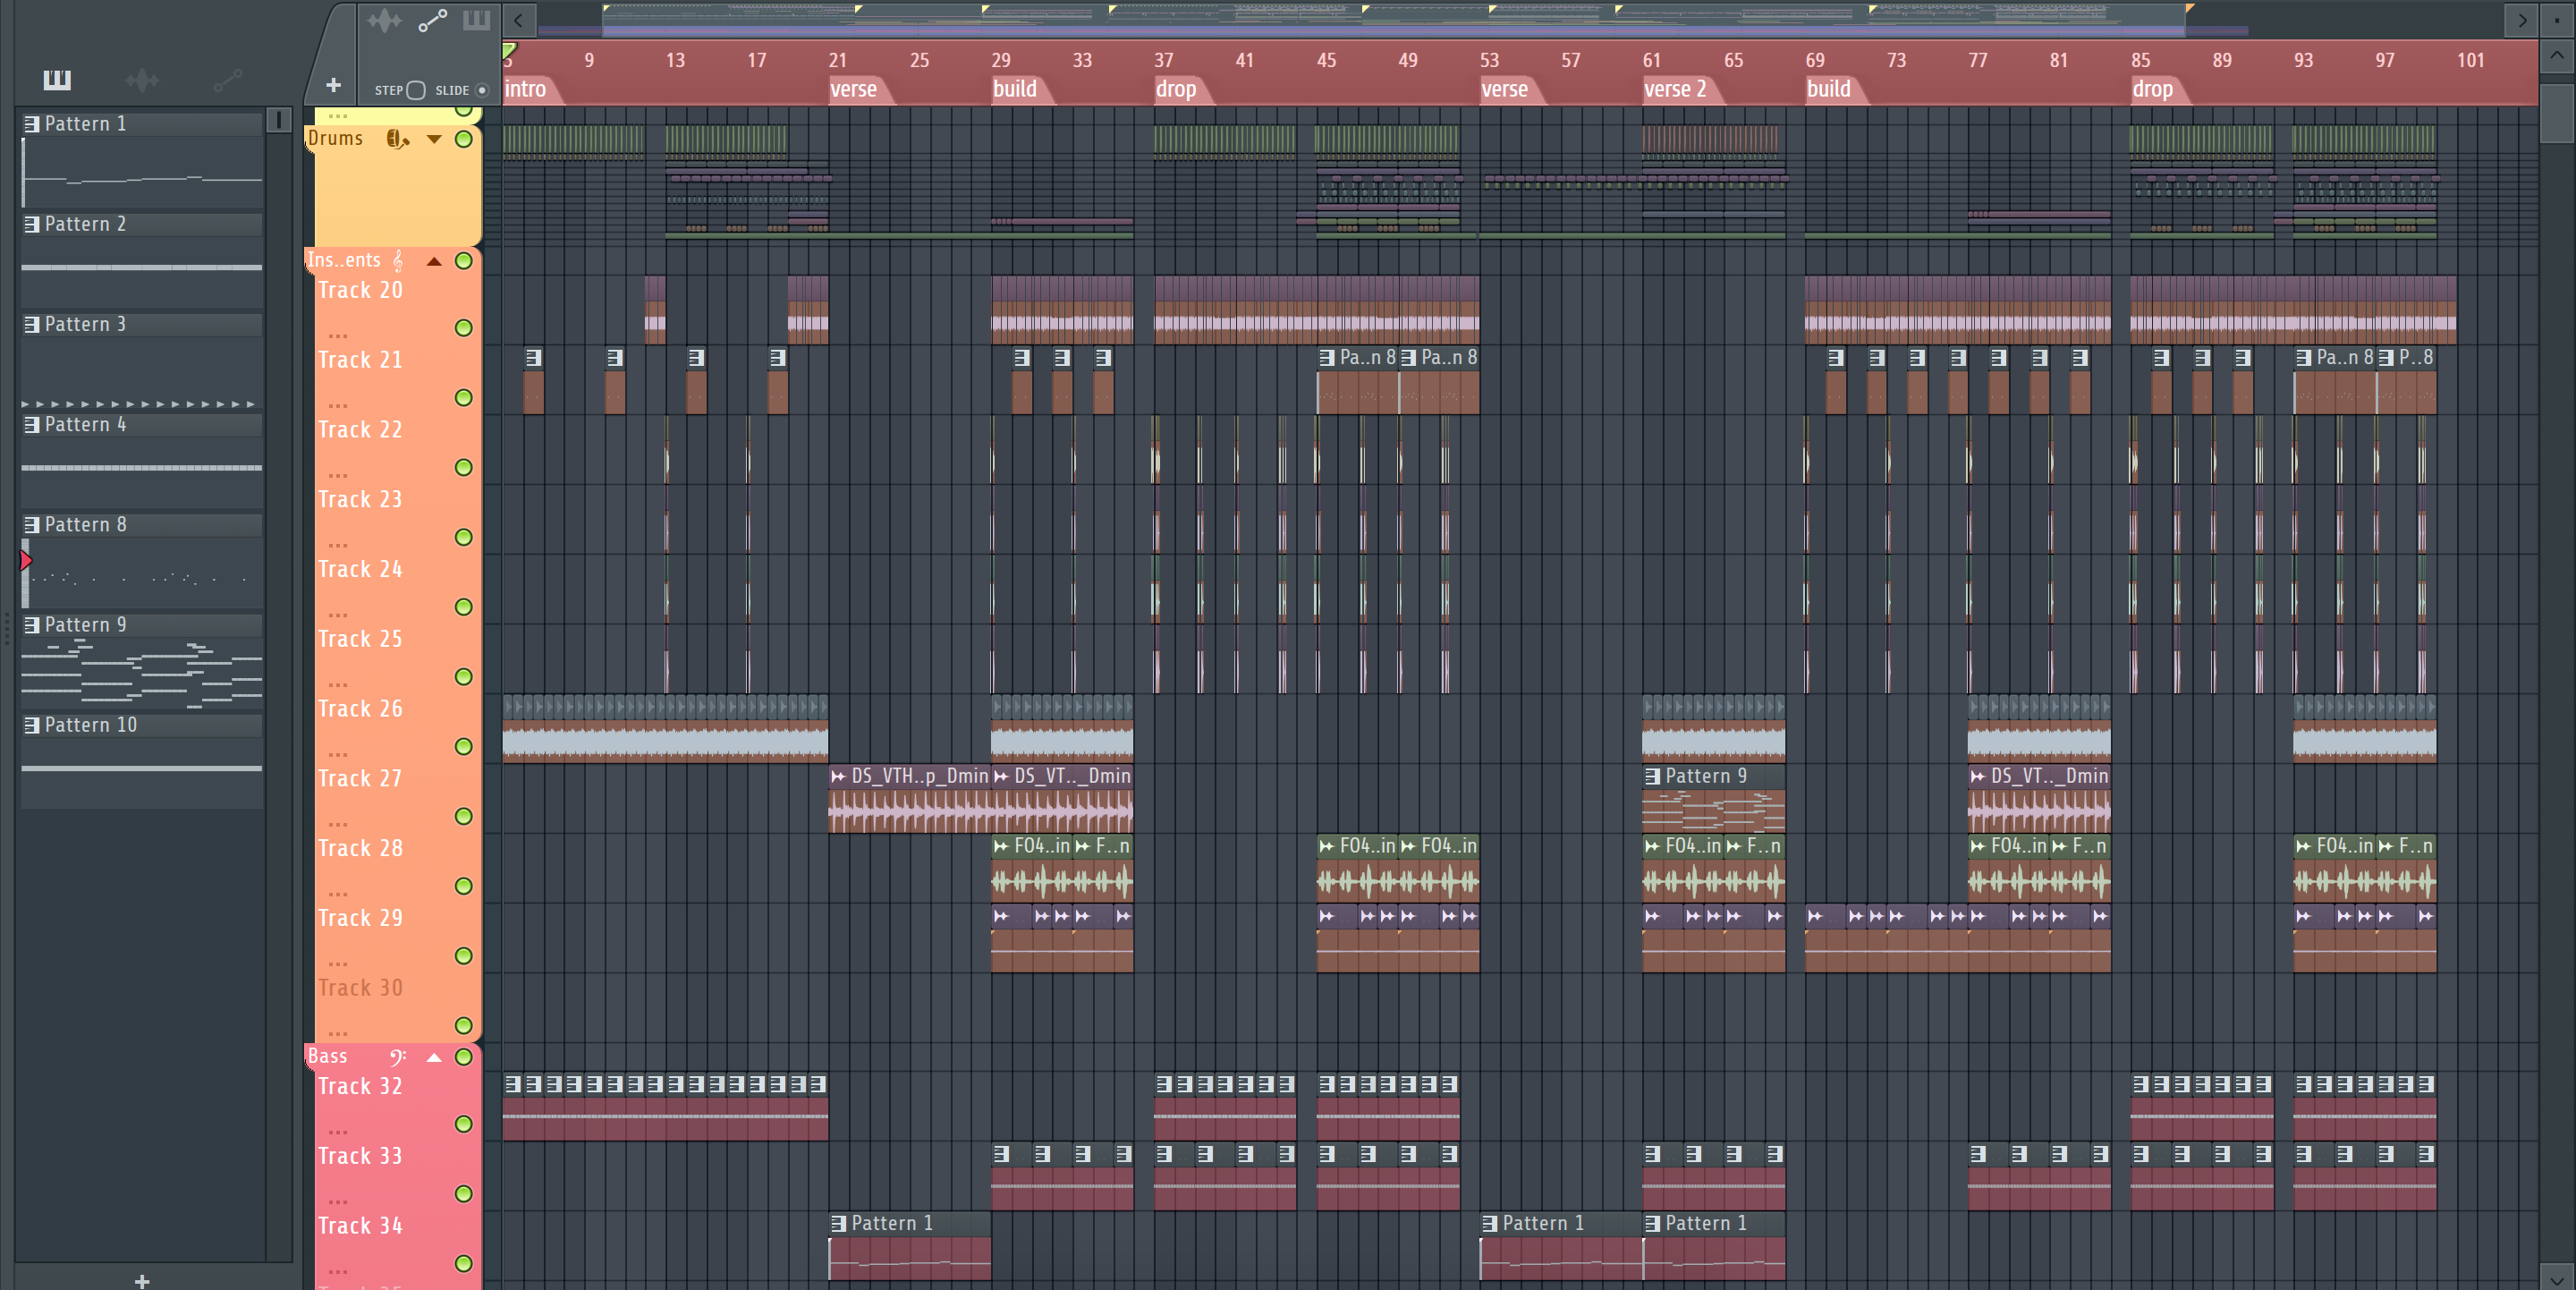Click the Pattern 9 note preview thumbnail

(142, 673)
